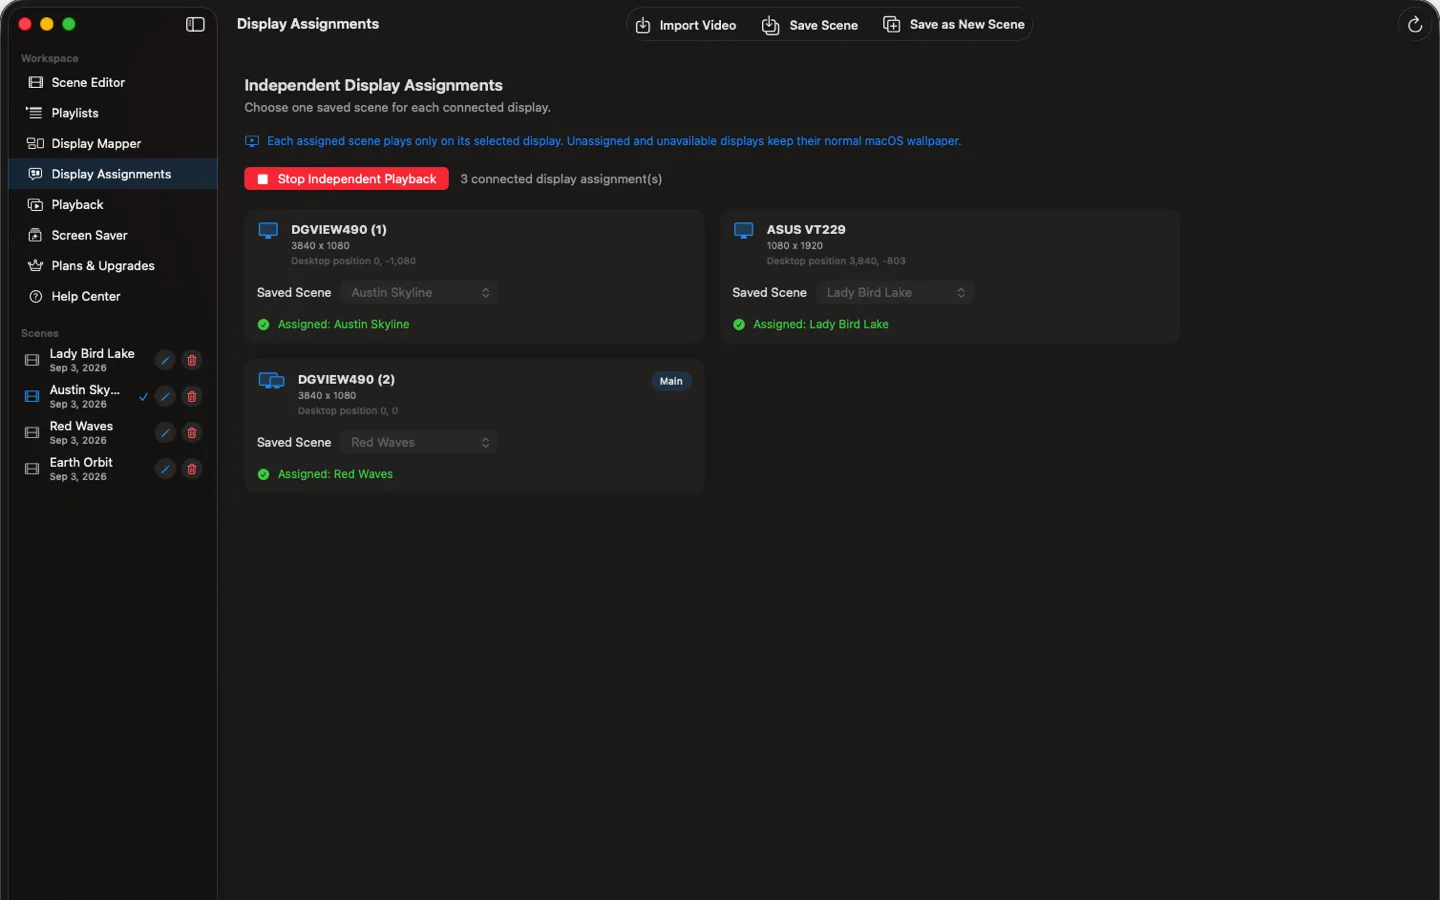This screenshot has height=900, width=1440.
Task: Click Import Video in the toolbar
Action: (686, 25)
